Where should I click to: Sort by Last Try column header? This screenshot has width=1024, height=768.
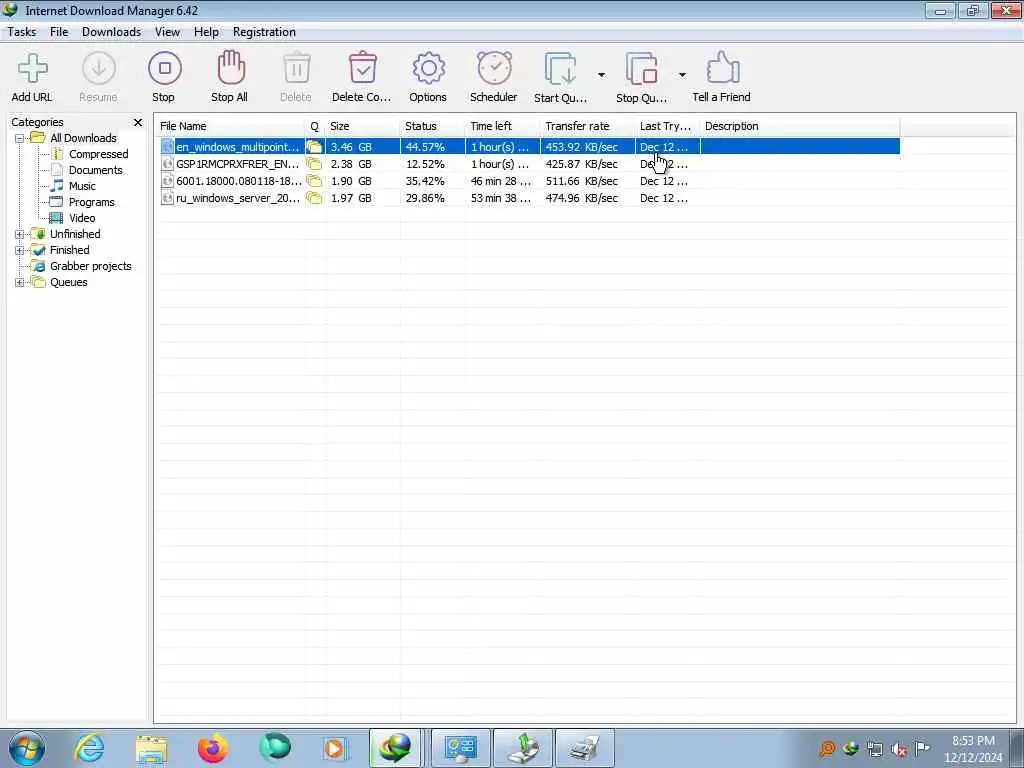(x=667, y=126)
